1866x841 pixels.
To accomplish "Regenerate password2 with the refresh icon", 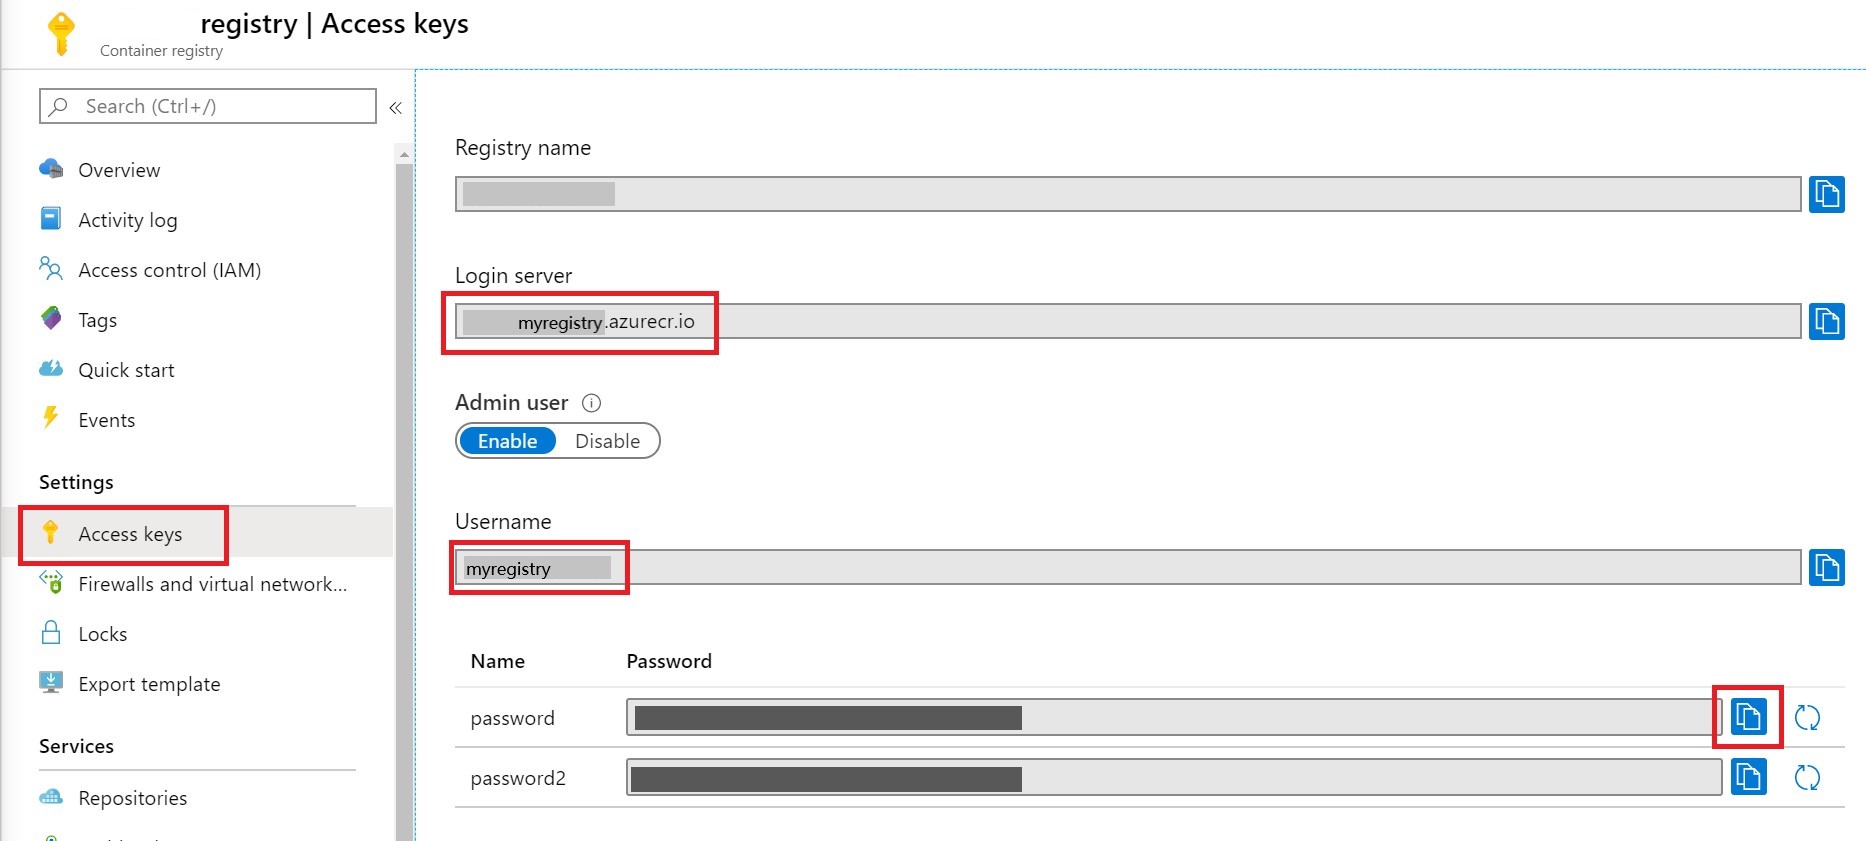I will (1807, 777).
